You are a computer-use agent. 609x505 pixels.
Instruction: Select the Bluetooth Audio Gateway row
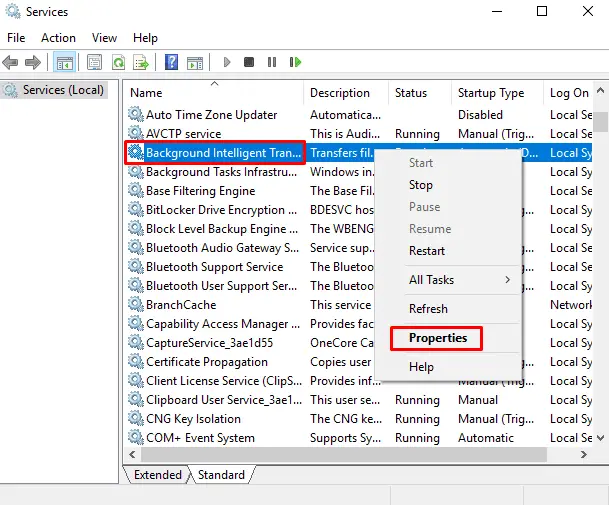pyautogui.click(x=359, y=248)
